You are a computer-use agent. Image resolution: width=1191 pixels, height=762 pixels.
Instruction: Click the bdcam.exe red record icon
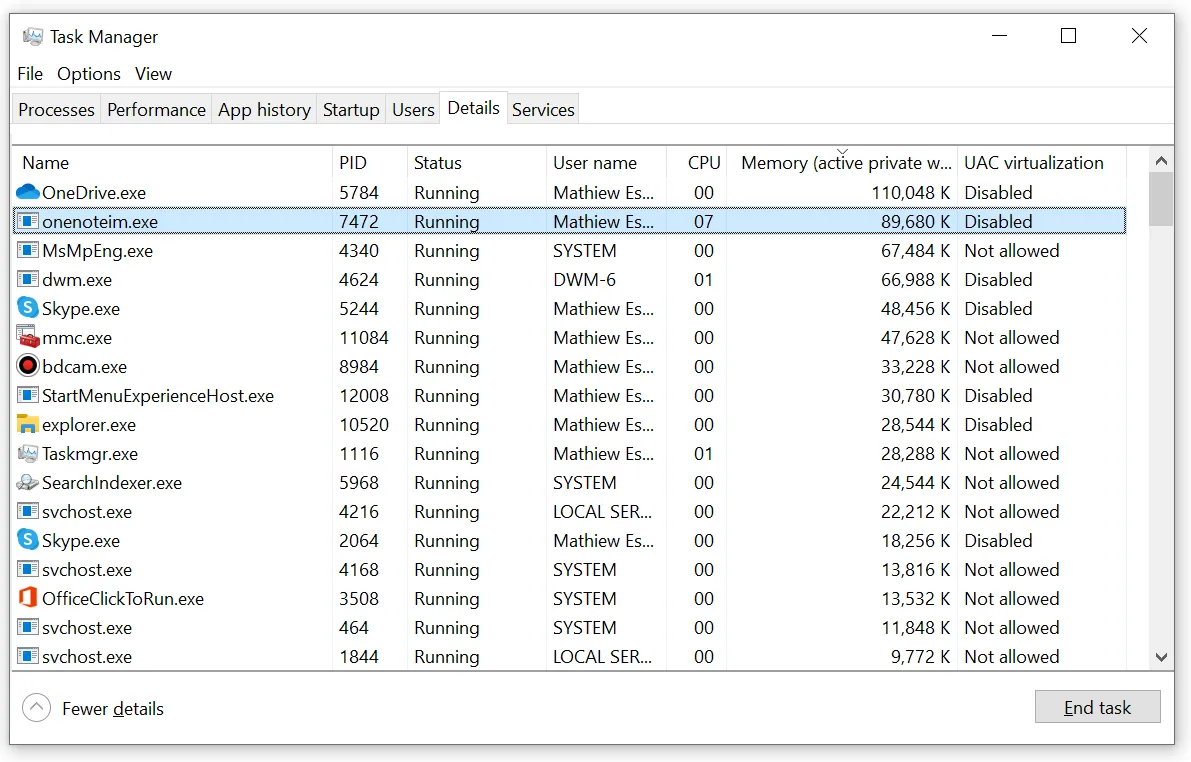tap(28, 366)
